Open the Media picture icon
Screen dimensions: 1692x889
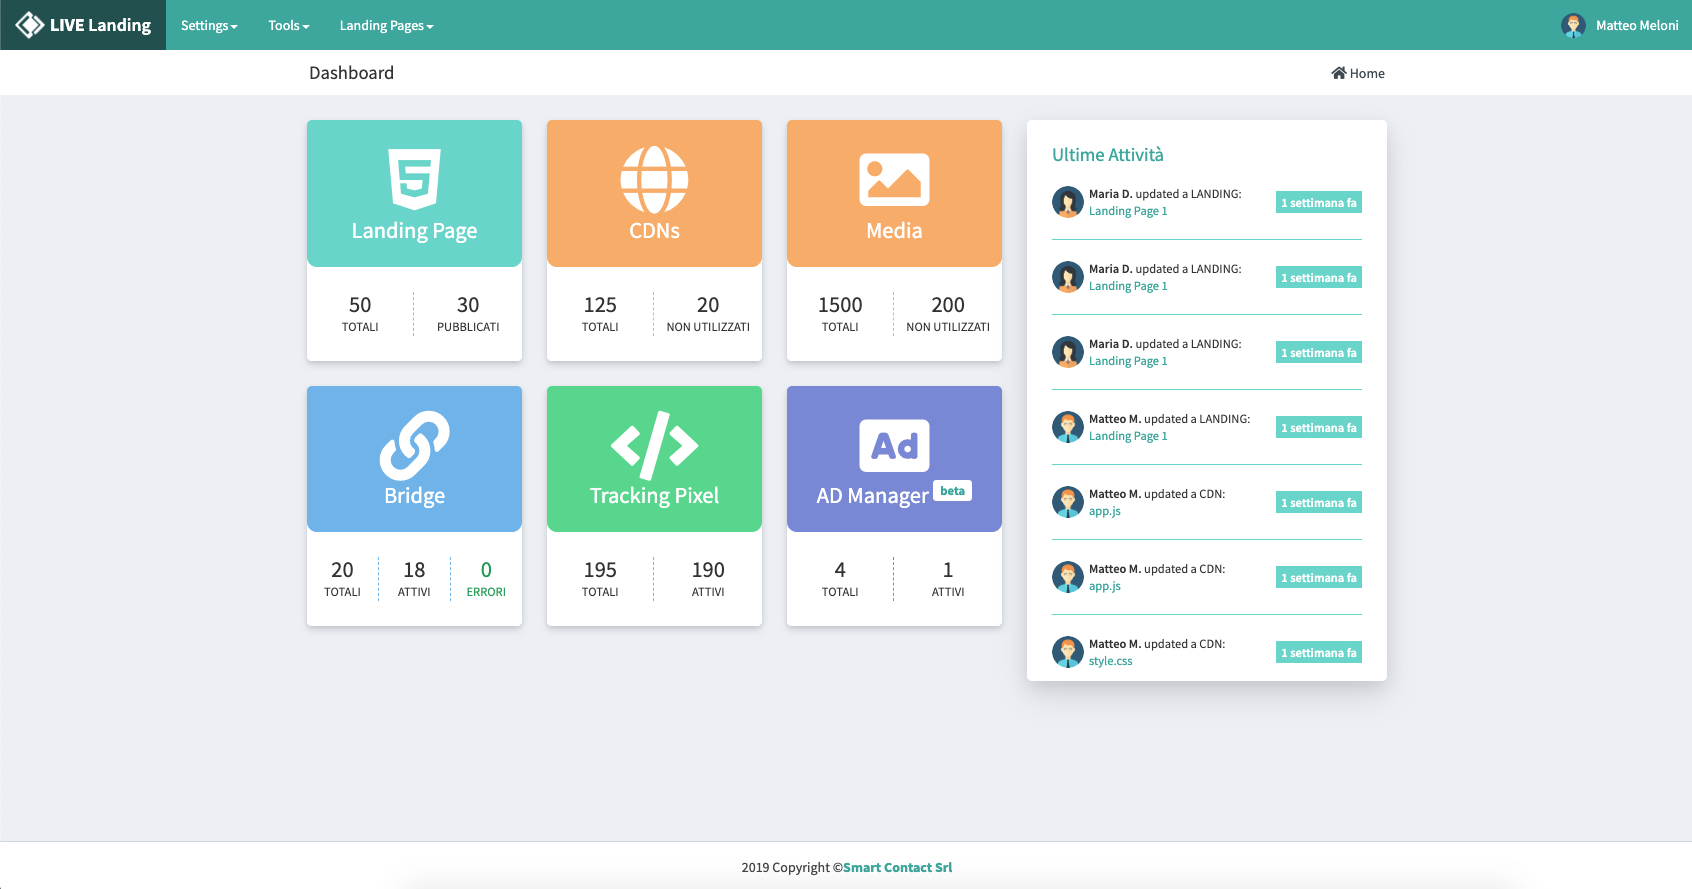894,180
